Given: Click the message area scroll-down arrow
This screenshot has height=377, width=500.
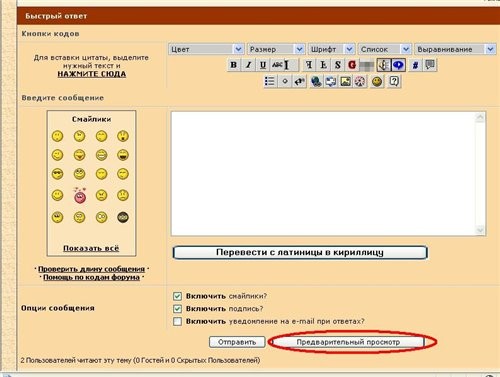Looking at the screenshot, I should [x=480, y=230].
